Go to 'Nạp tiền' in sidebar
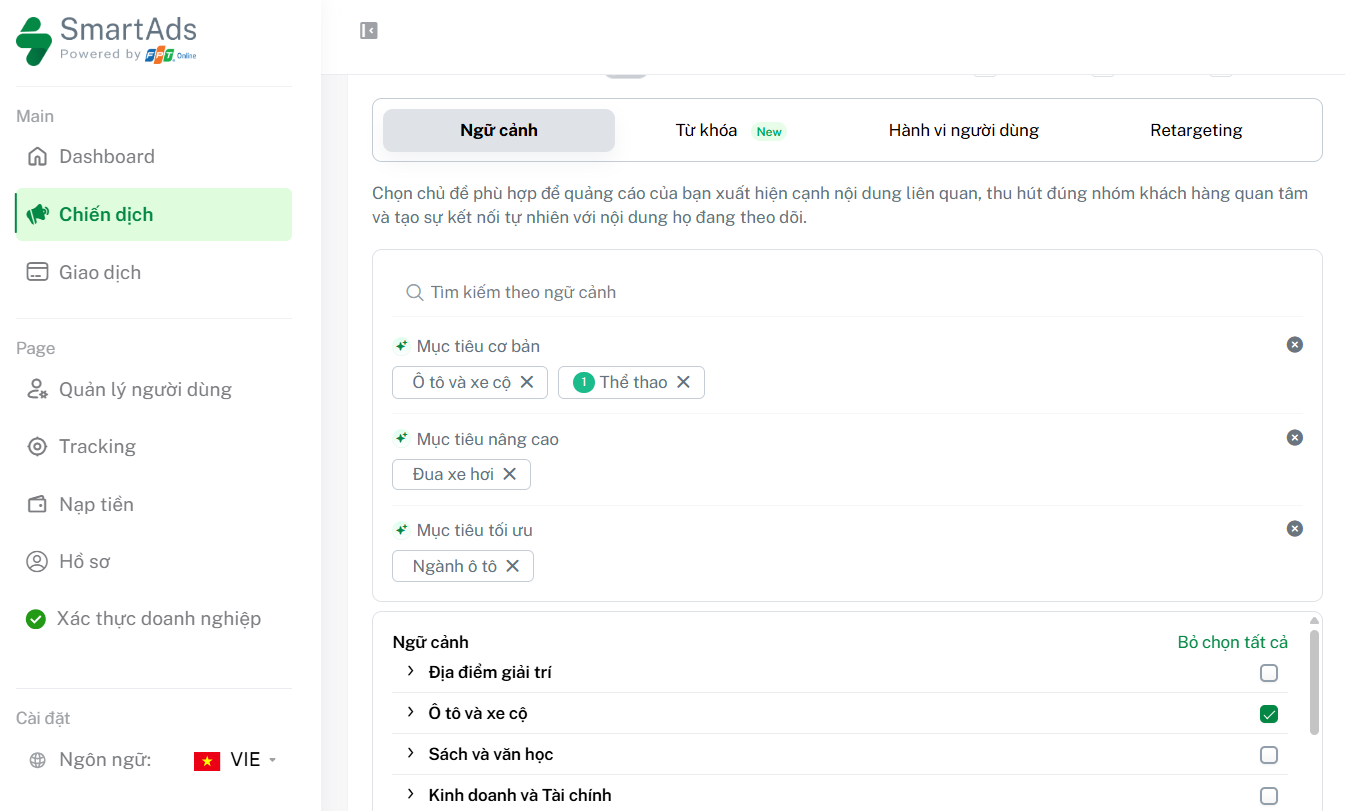This screenshot has width=1345, height=811. pos(96,504)
